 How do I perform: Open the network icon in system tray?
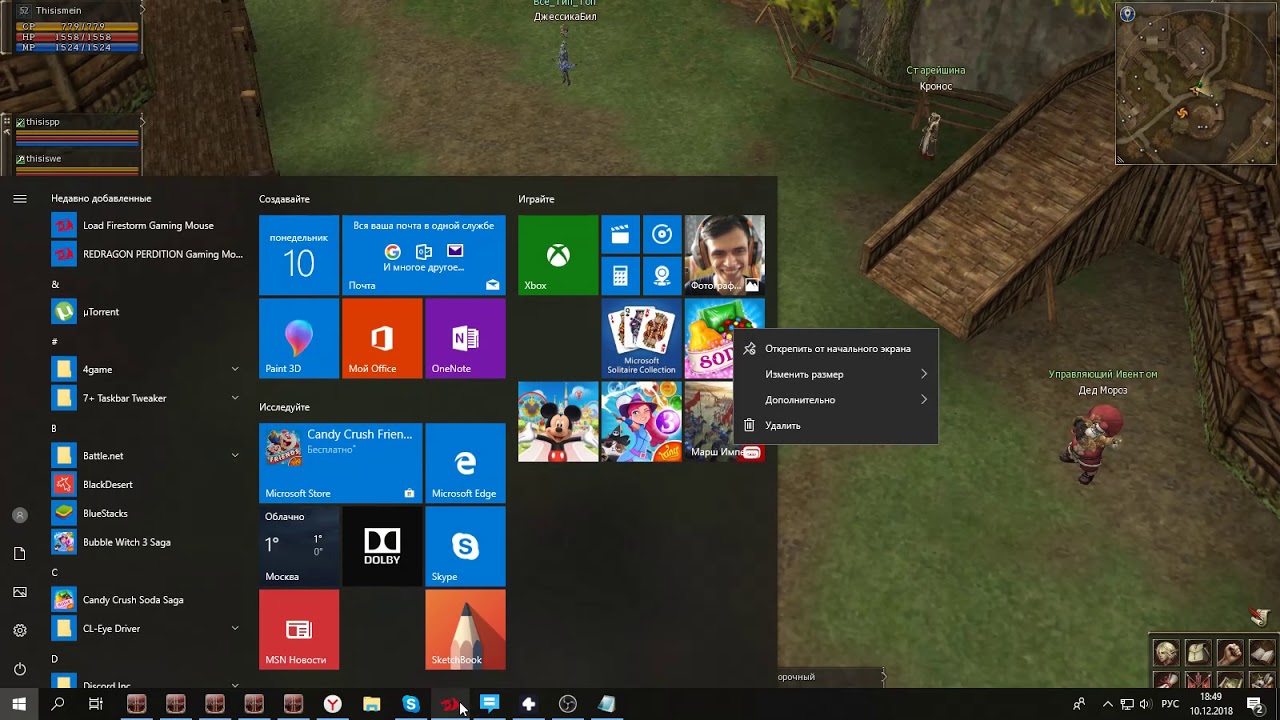coord(1126,704)
